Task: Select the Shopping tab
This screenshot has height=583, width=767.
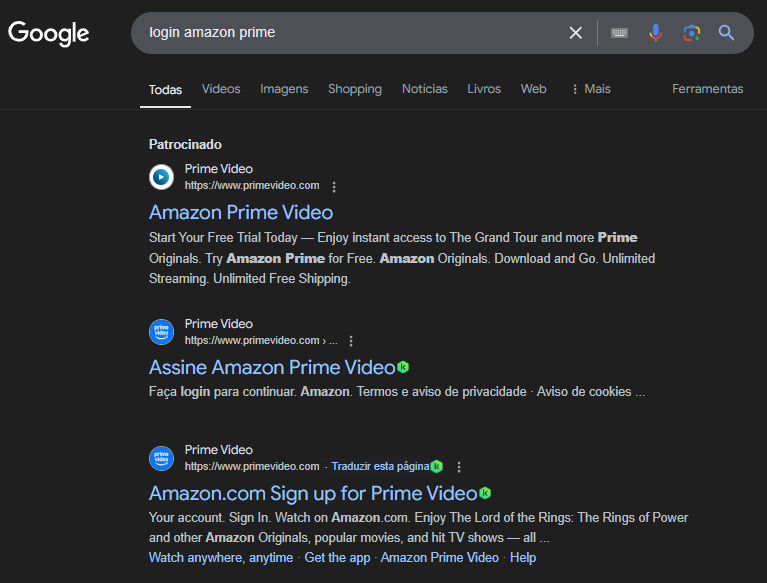Action: [355, 89]
